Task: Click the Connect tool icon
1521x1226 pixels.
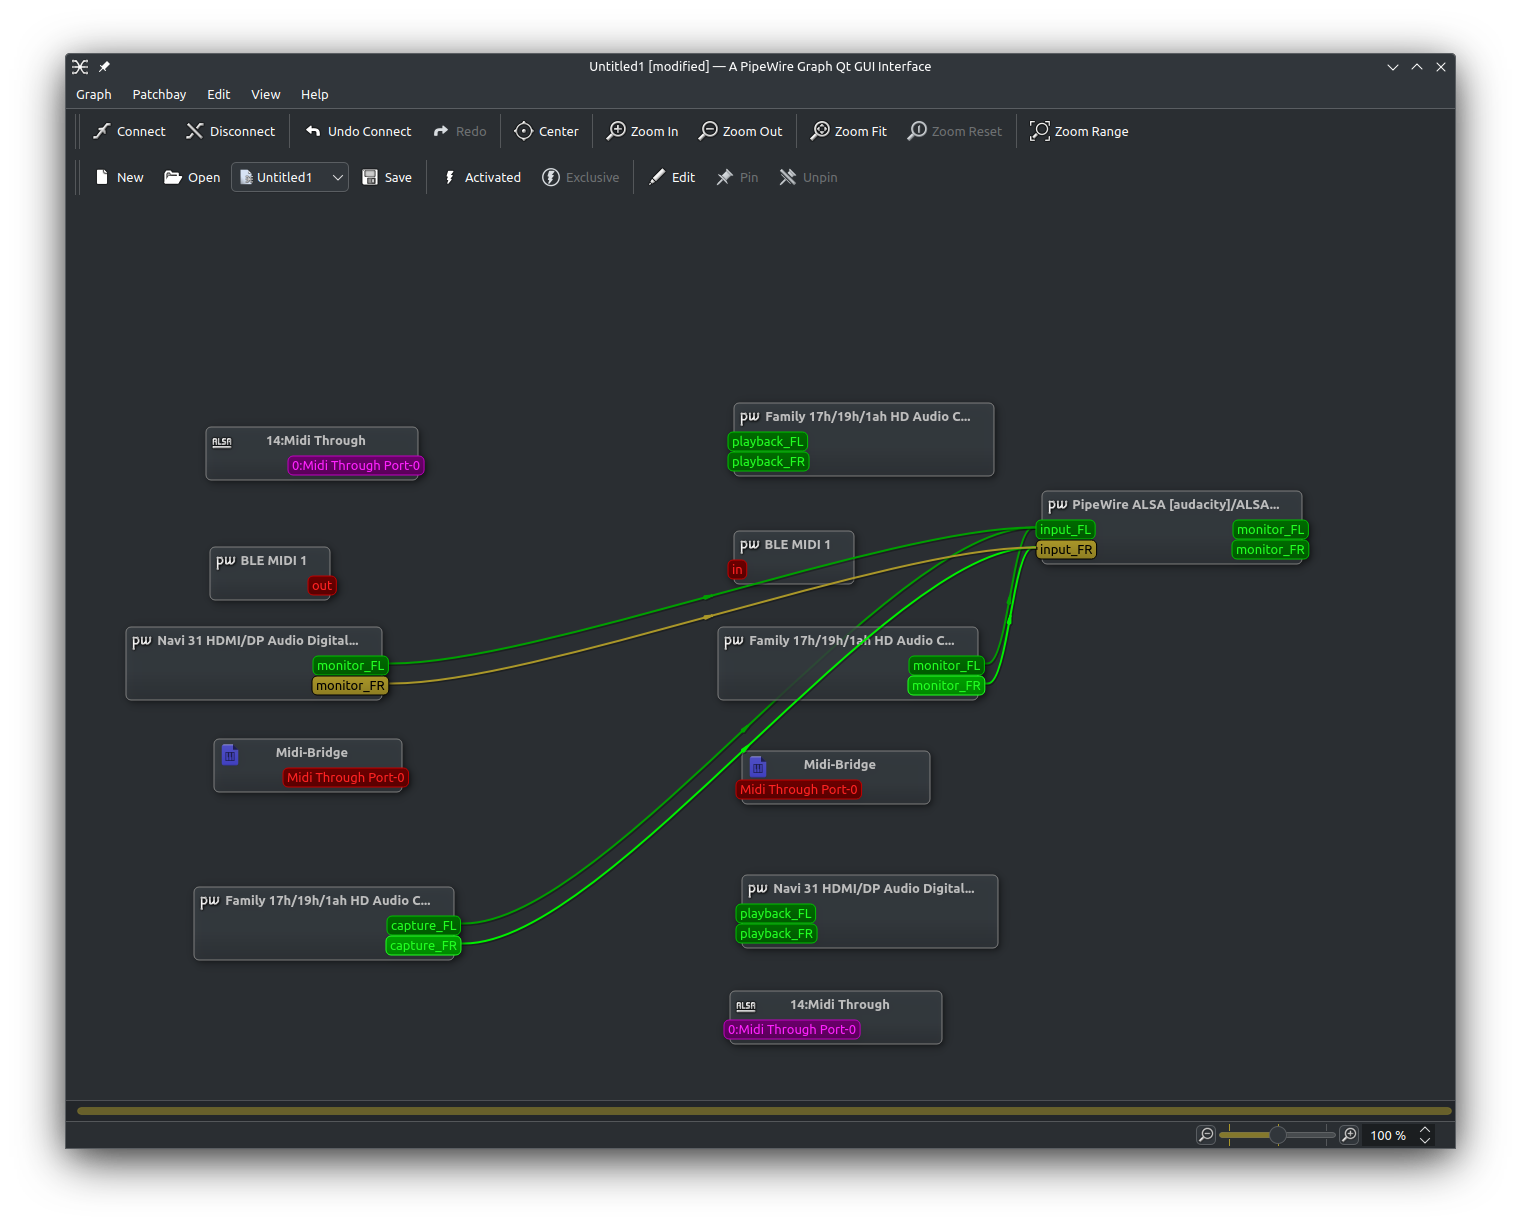Action: pos(102,131)
